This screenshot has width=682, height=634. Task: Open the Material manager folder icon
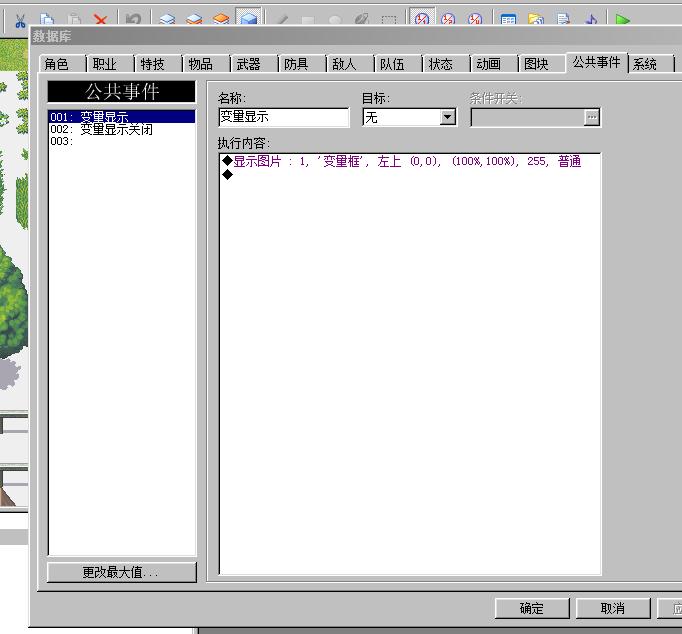point(535,20)
